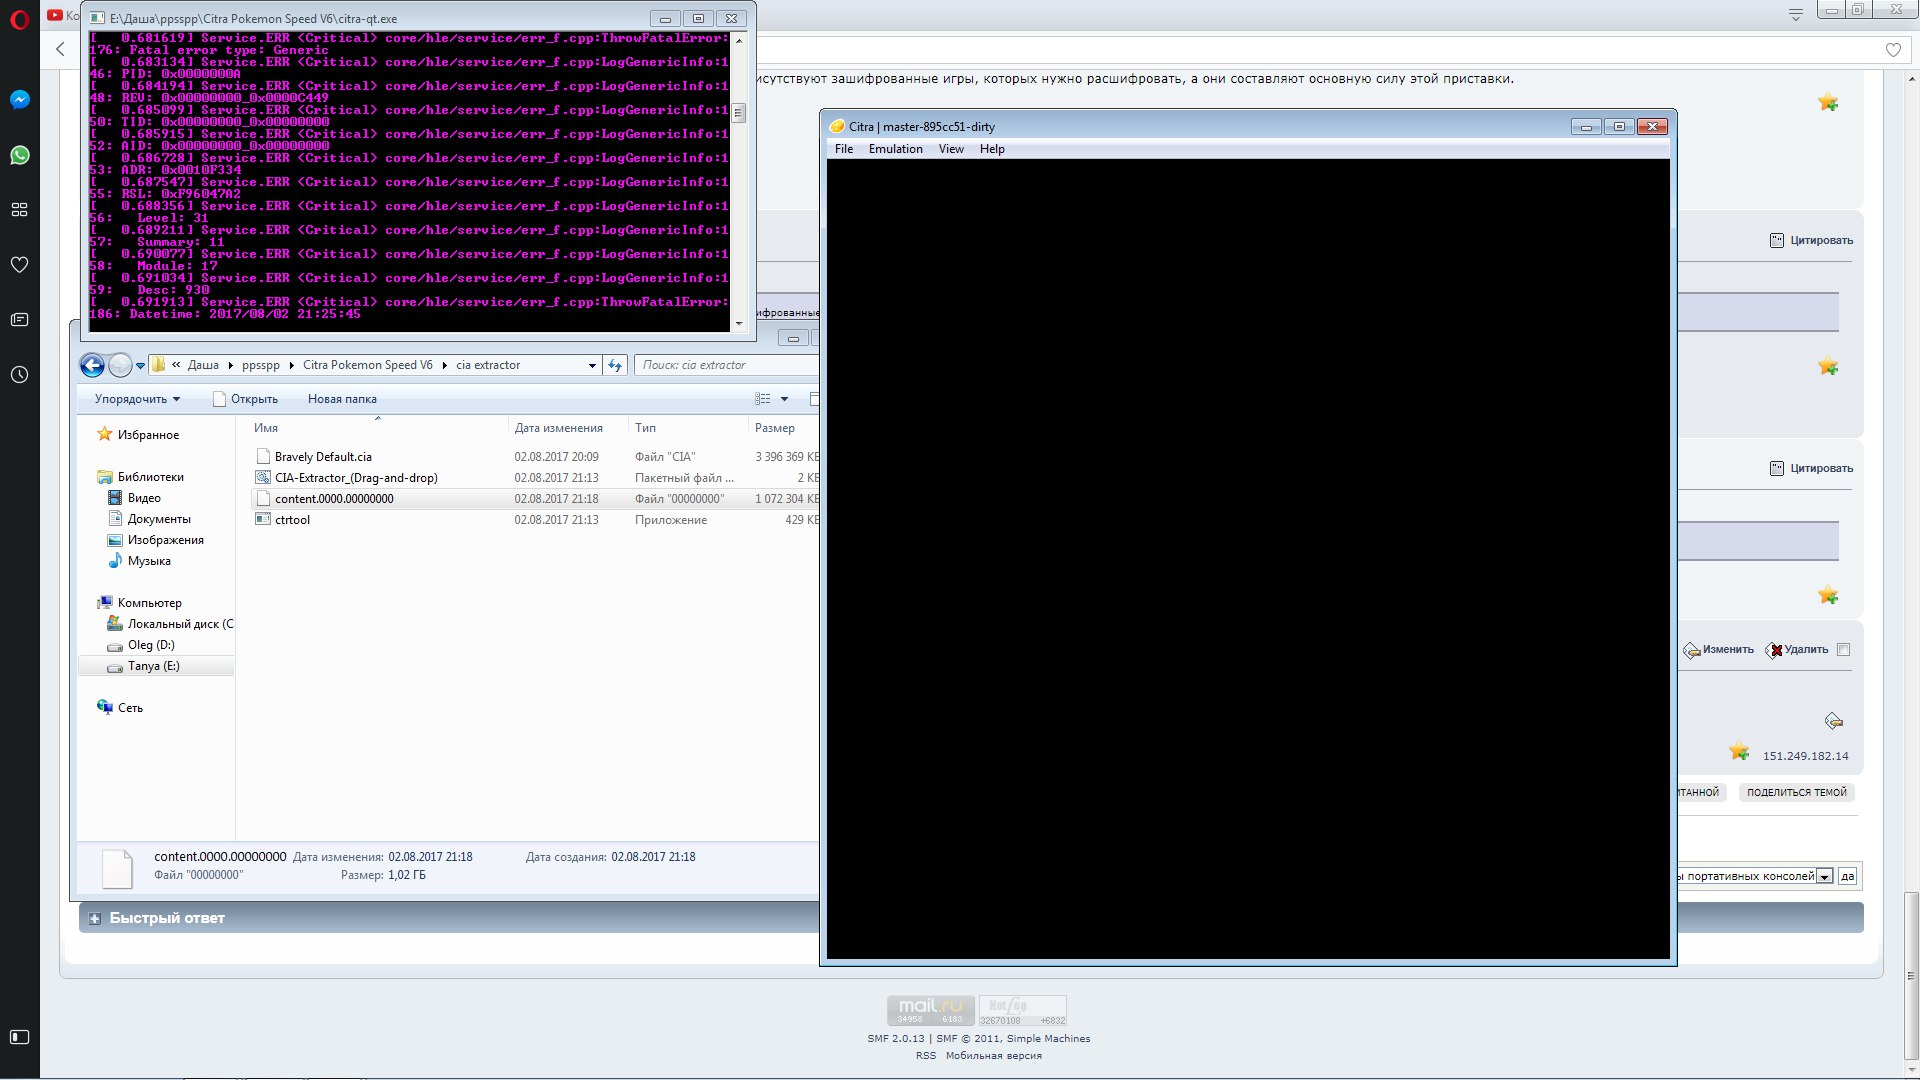Click second Цитировать button on forum
The height and width of the screenshot is (1080, 1920).
(x=1811, y=468)
